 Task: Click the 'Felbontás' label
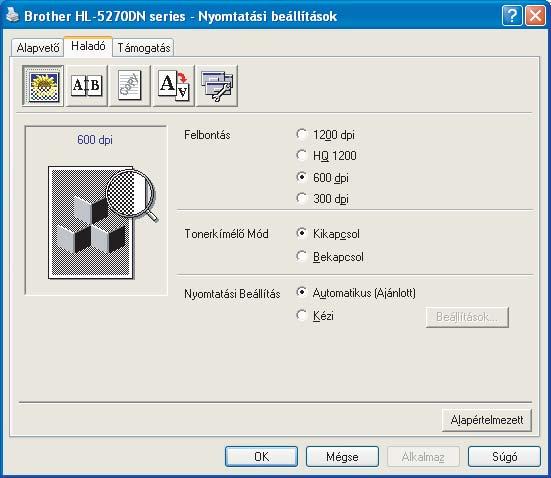pos(207,135)
